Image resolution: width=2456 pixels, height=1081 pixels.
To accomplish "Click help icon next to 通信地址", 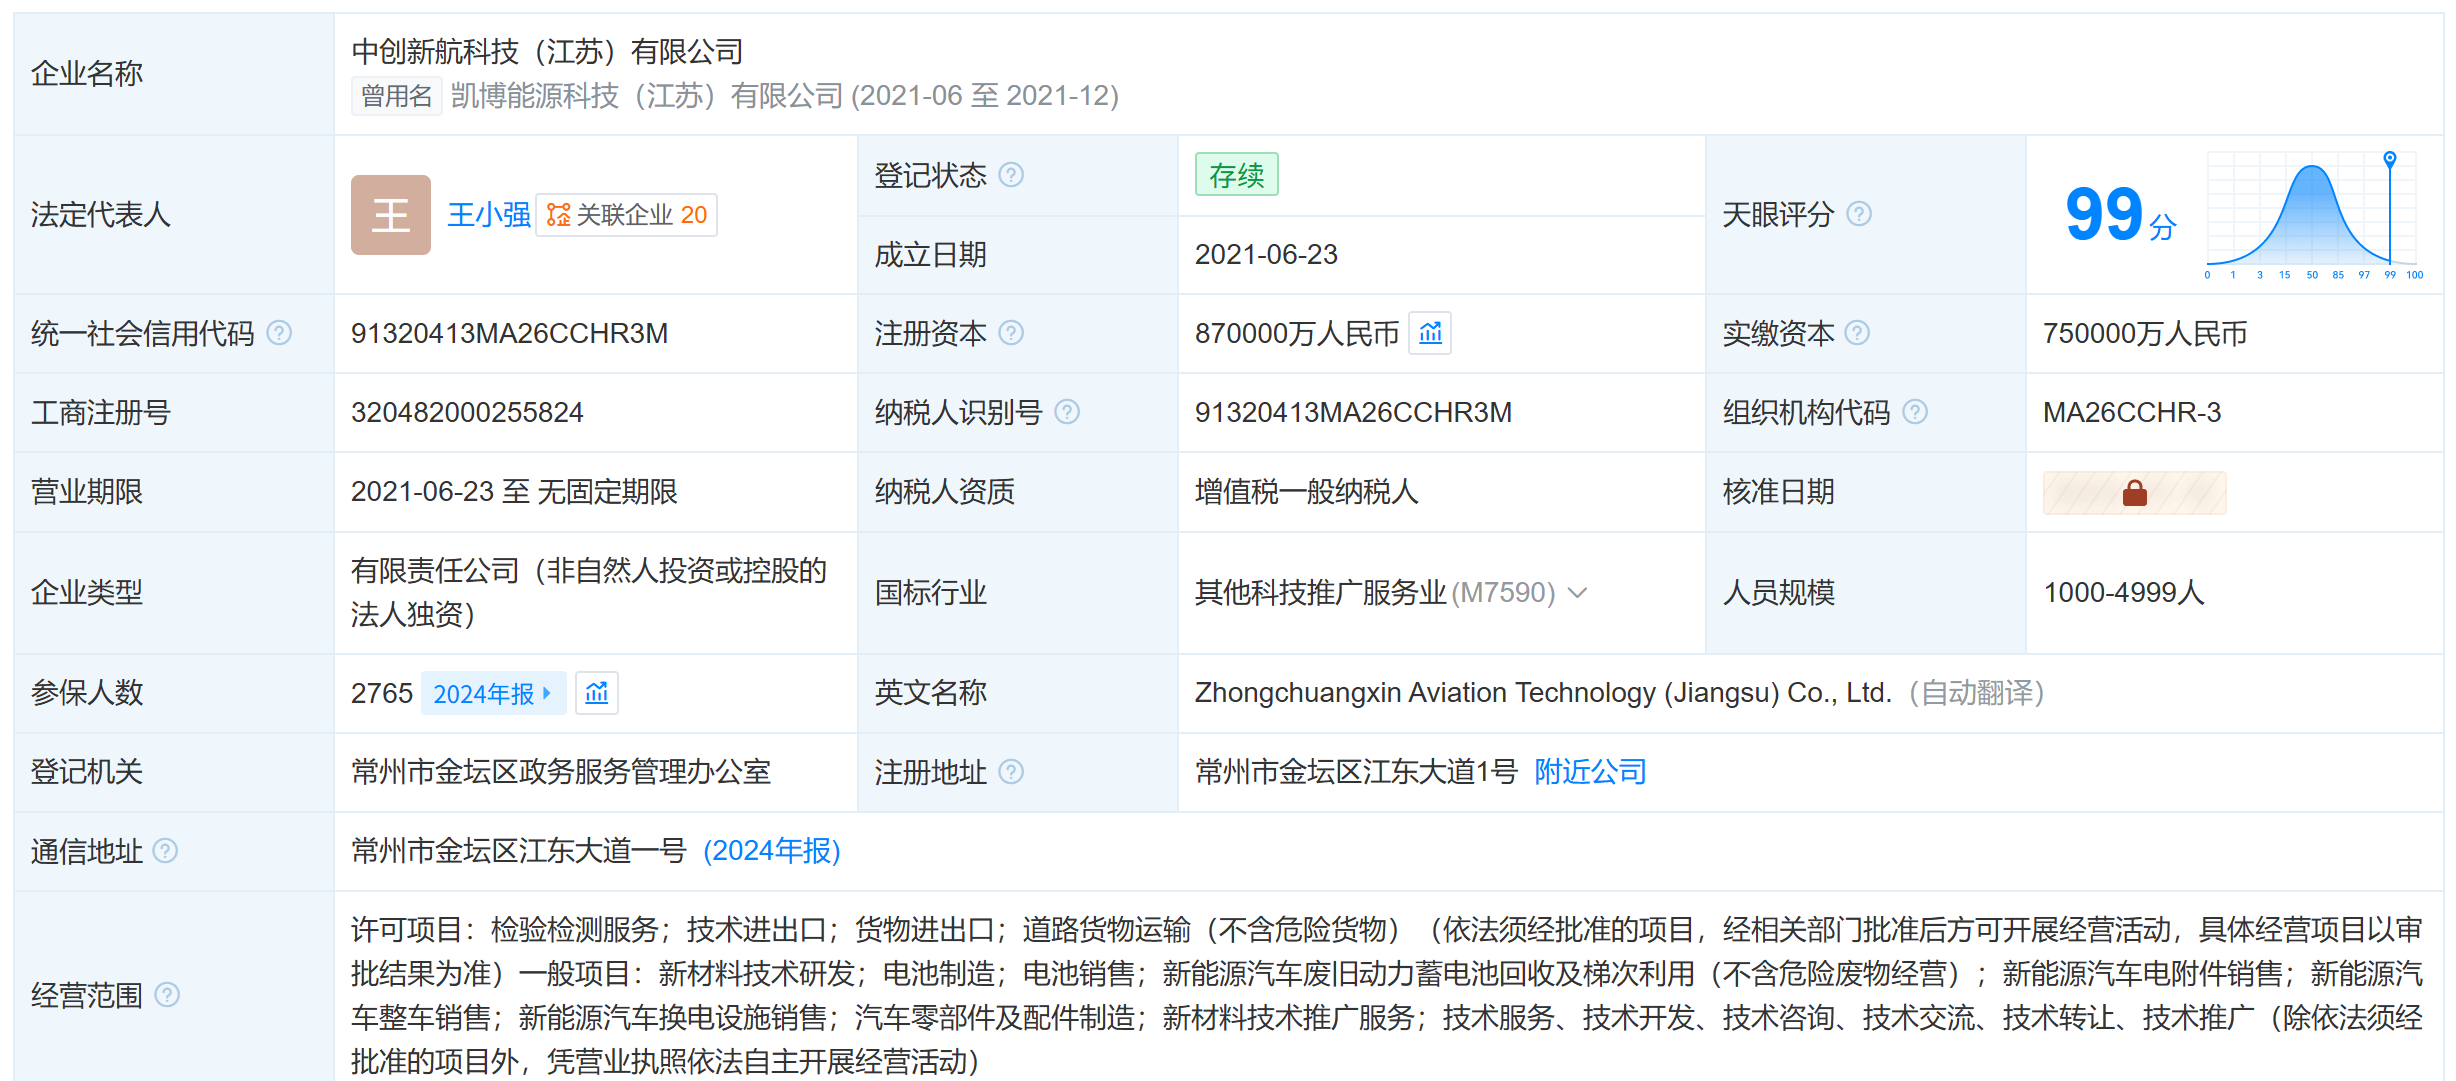I will pos(165,851).
